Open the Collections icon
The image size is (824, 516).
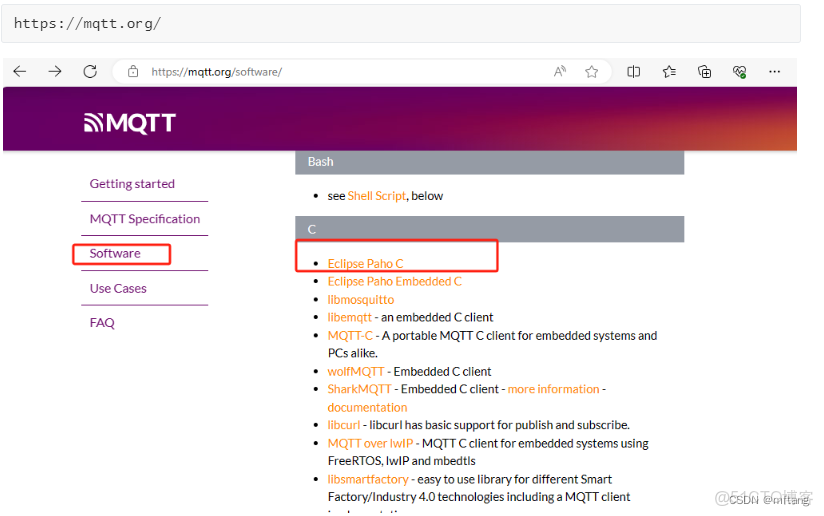[704, 71]
